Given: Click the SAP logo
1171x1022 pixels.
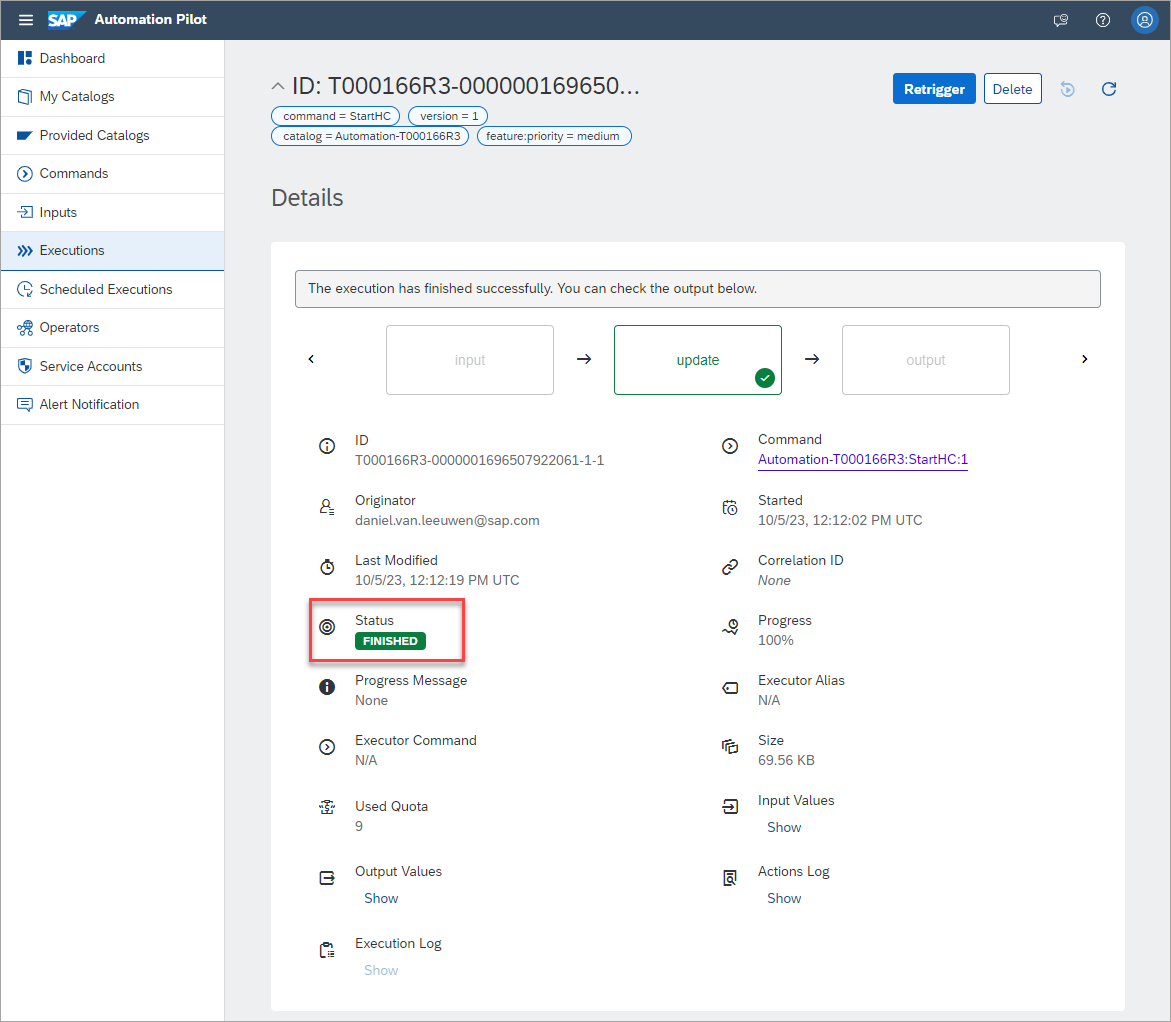Looking at the screenshot, I should [66, 19].
